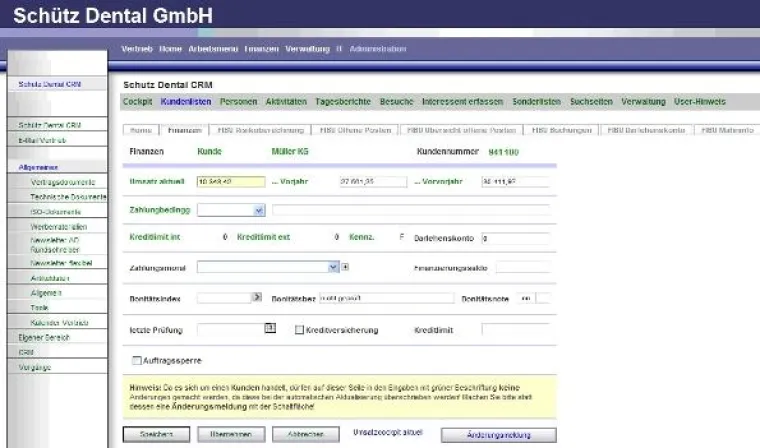760x448 pixels.
Task: Click the letzte Prüfung date field
Action: pyautogui.click(x=231, y=330)
